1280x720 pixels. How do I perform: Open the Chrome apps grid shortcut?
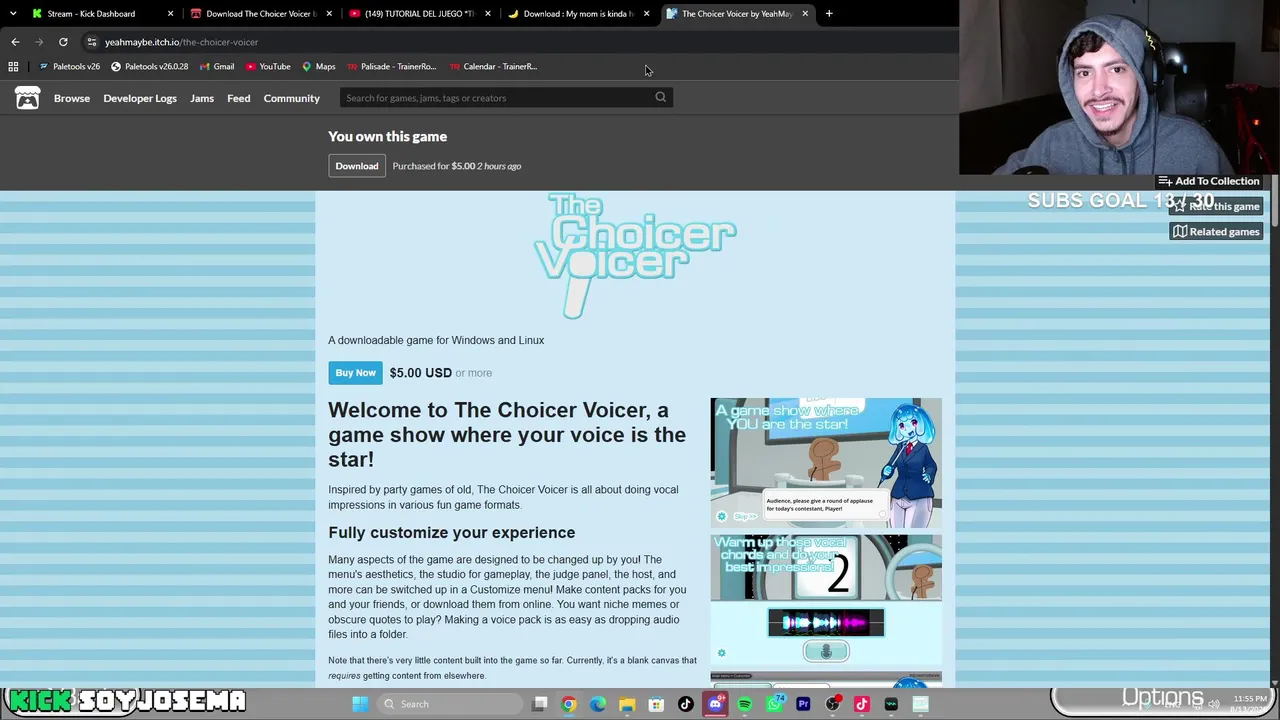pos(13,66)
